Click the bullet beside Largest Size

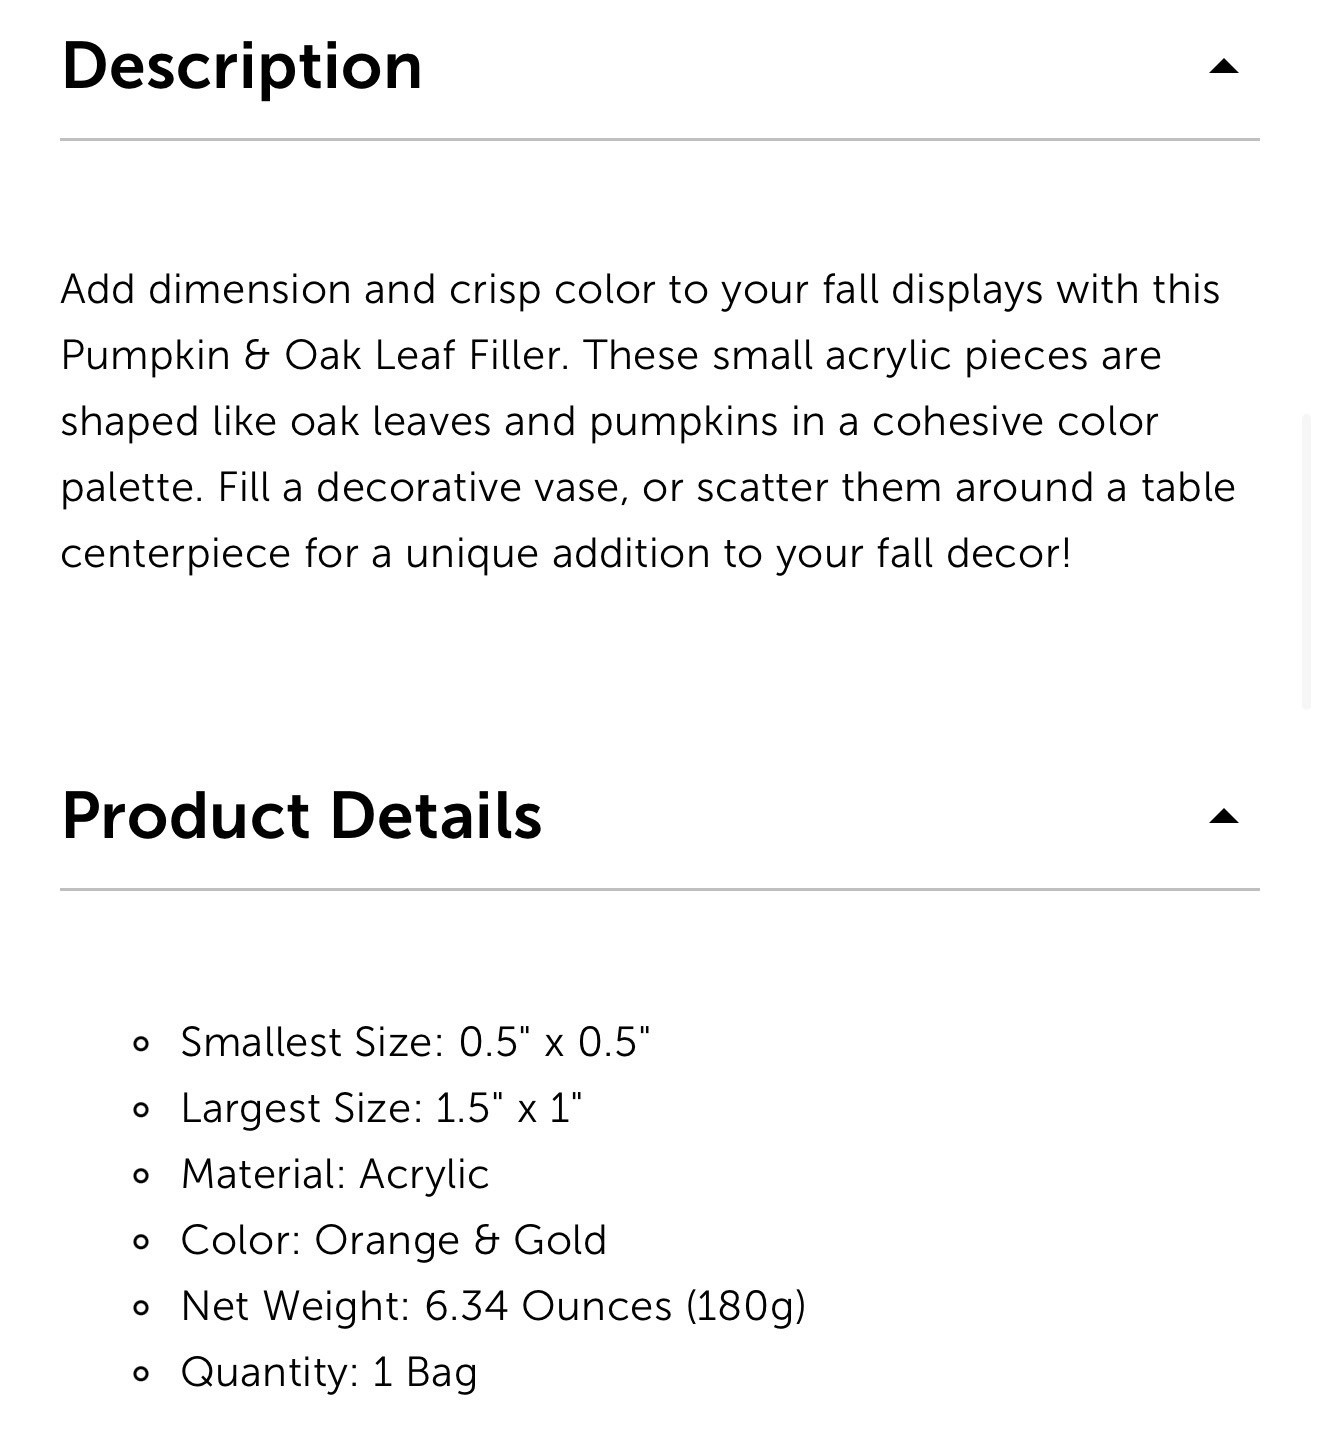(x=141, y=1110)
